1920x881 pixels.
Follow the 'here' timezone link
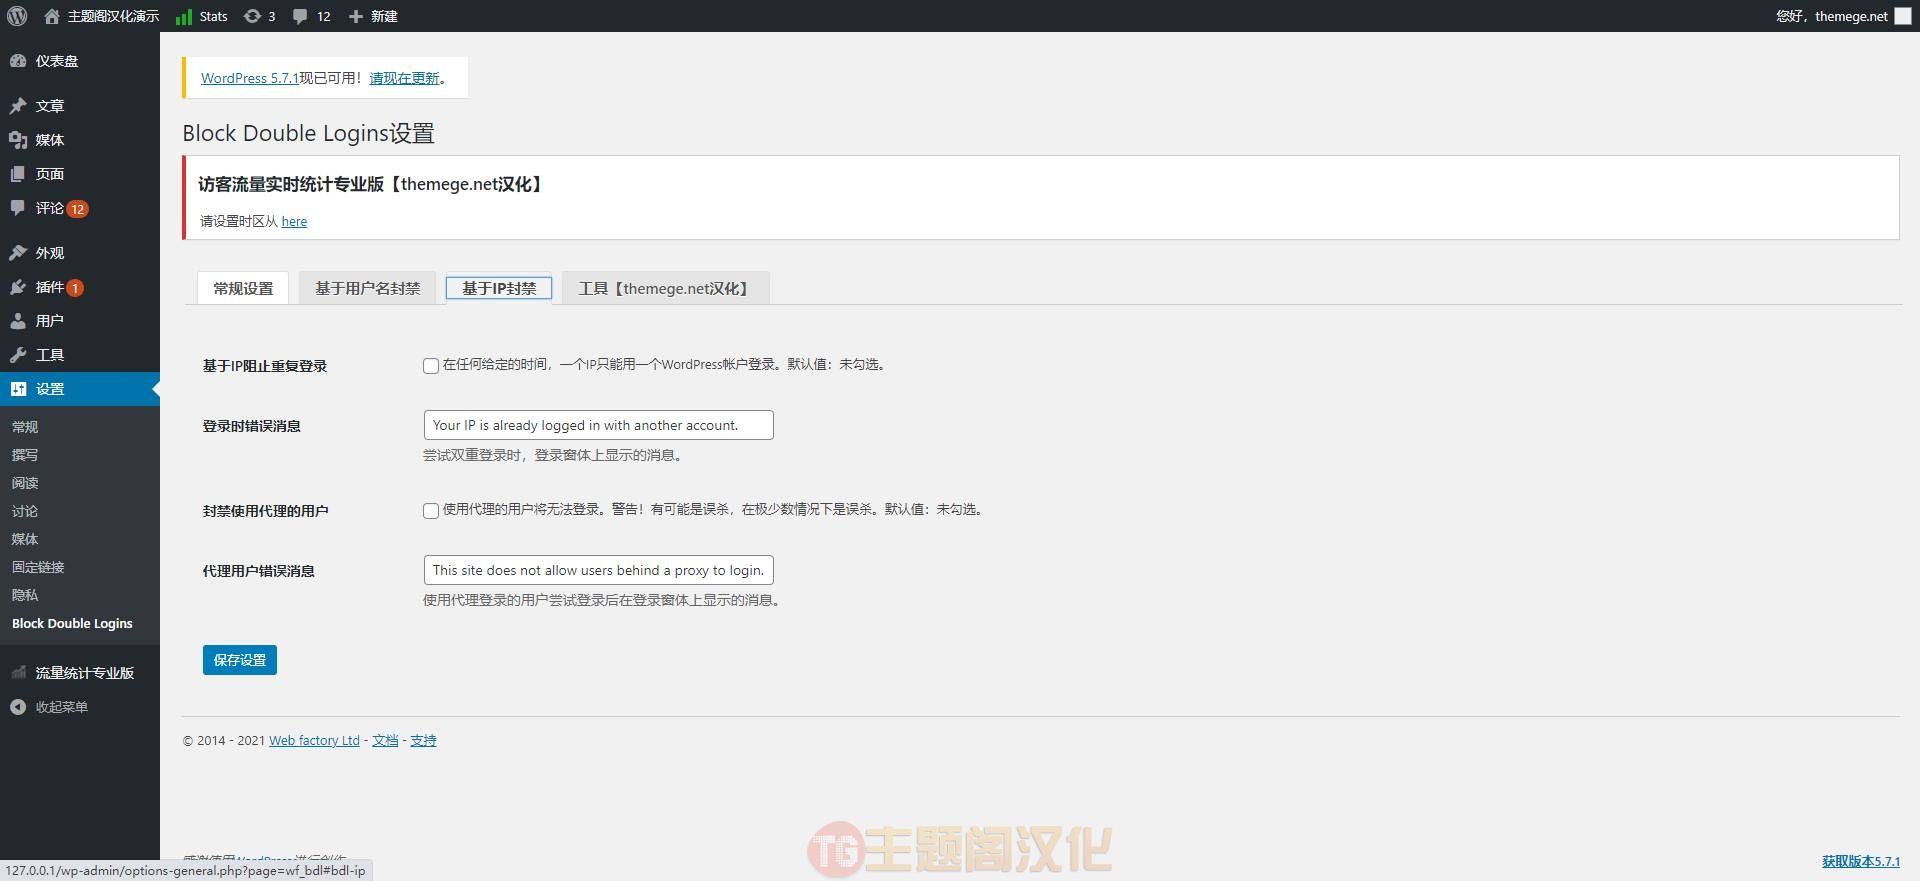pos(294,222)
